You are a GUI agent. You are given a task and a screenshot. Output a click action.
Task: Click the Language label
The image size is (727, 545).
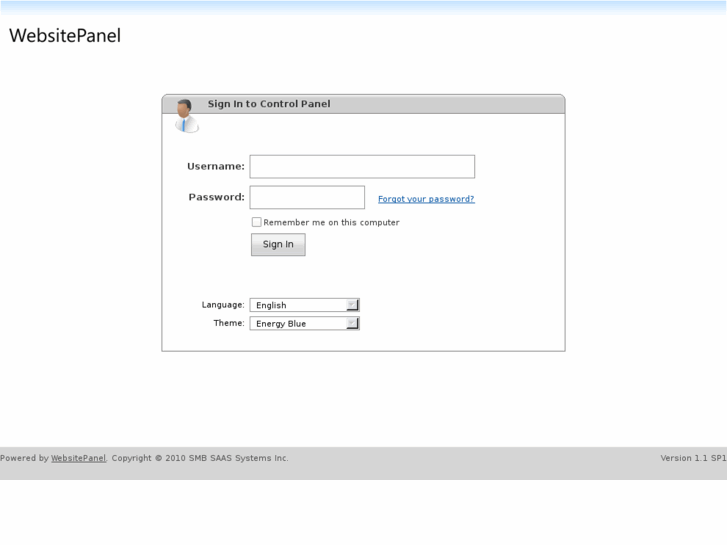[223, 305]
